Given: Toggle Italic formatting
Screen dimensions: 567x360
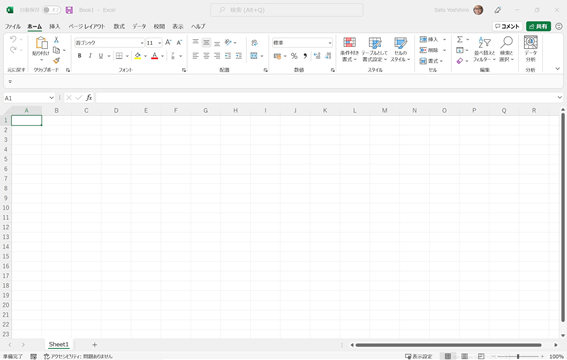Looking at the screenshot, I should pyautogui.click(x=90, y=56).
